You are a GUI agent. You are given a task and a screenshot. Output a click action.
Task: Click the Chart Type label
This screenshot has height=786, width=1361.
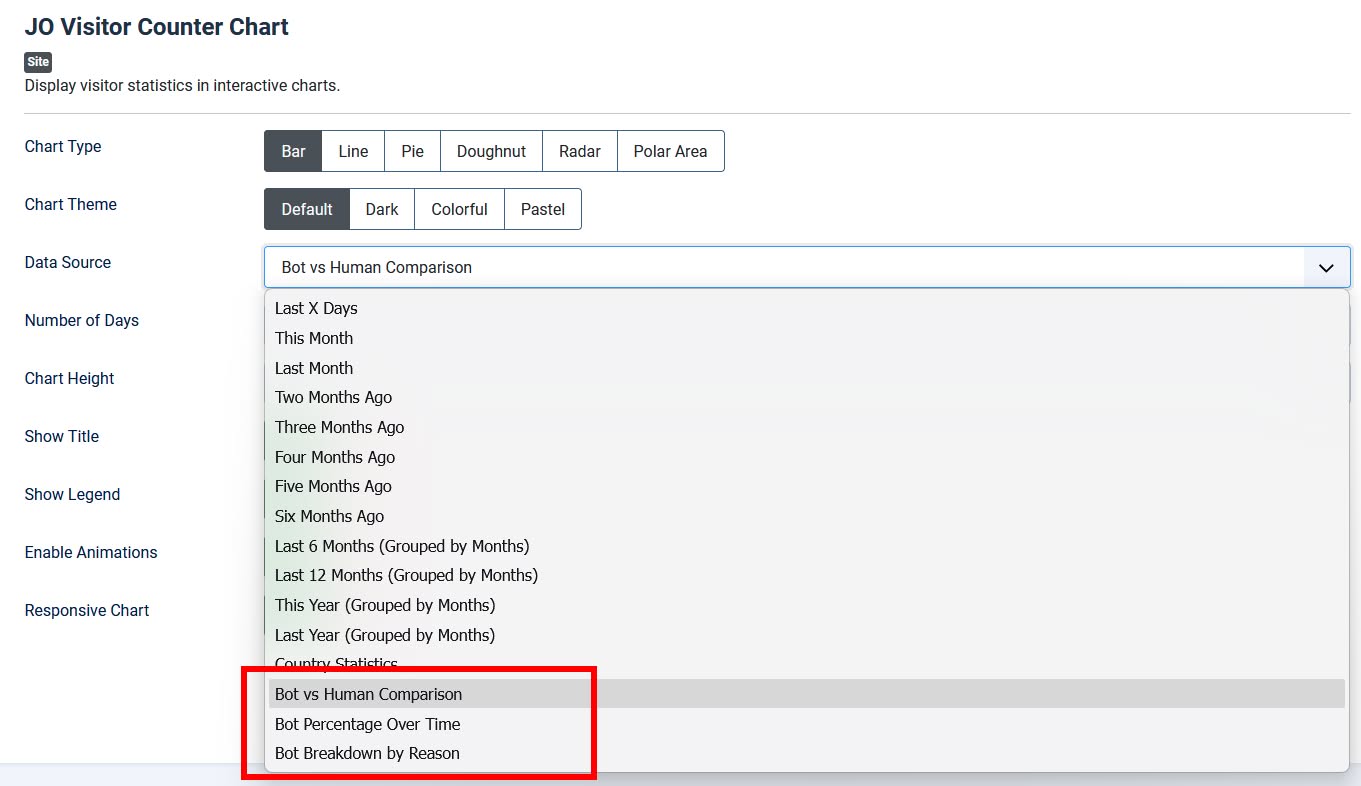[63, 146]
